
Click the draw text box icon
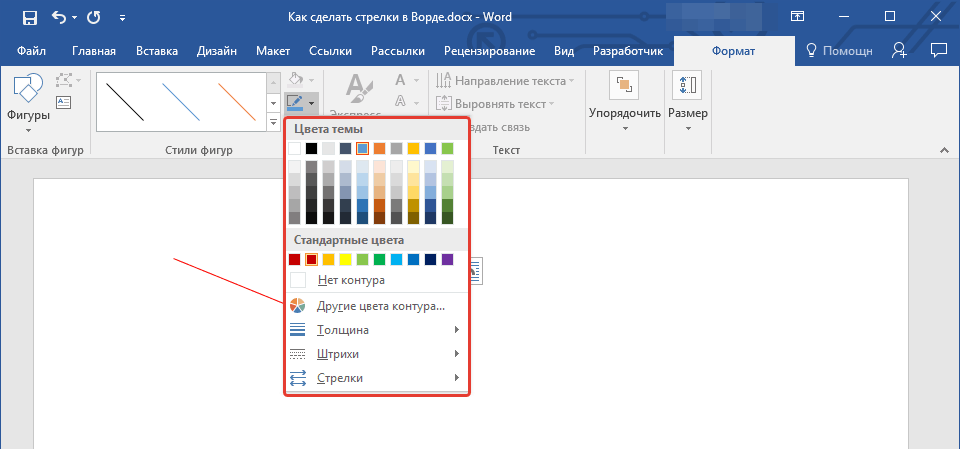point(63,102)
